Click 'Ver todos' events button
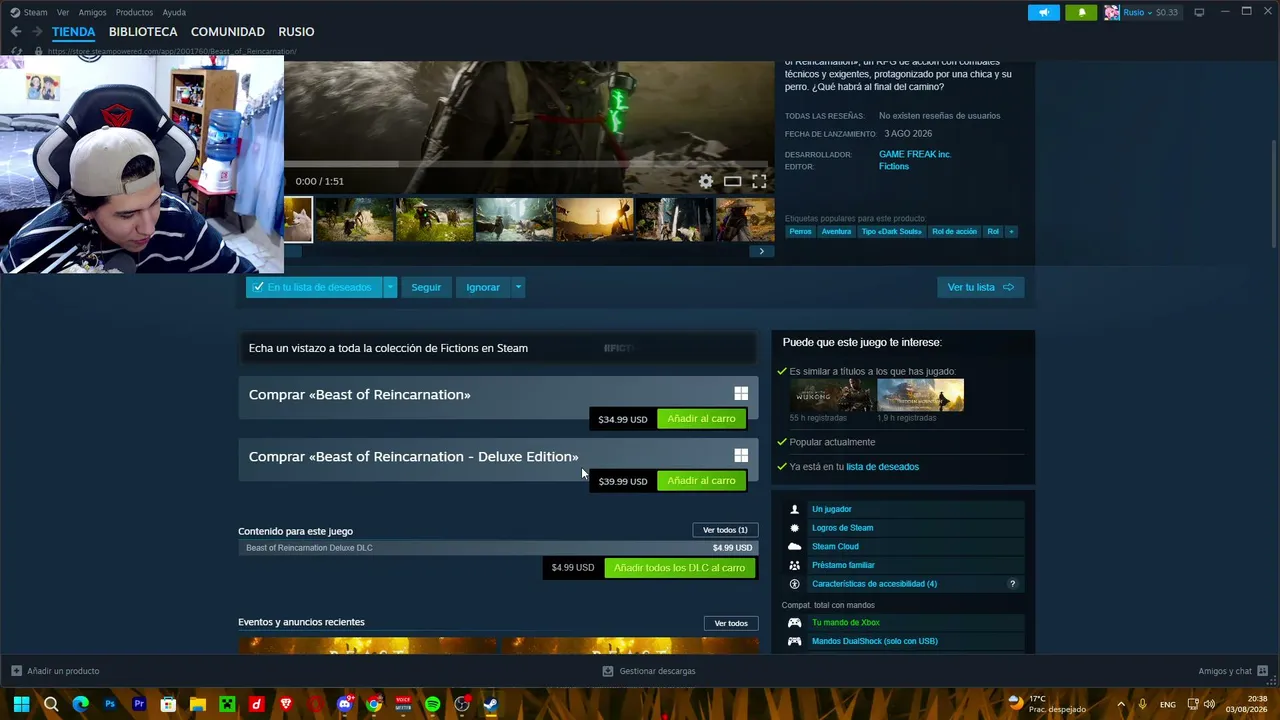Image resolution: width=1280 pixels, height=720 pixels. tap(731, 623)
